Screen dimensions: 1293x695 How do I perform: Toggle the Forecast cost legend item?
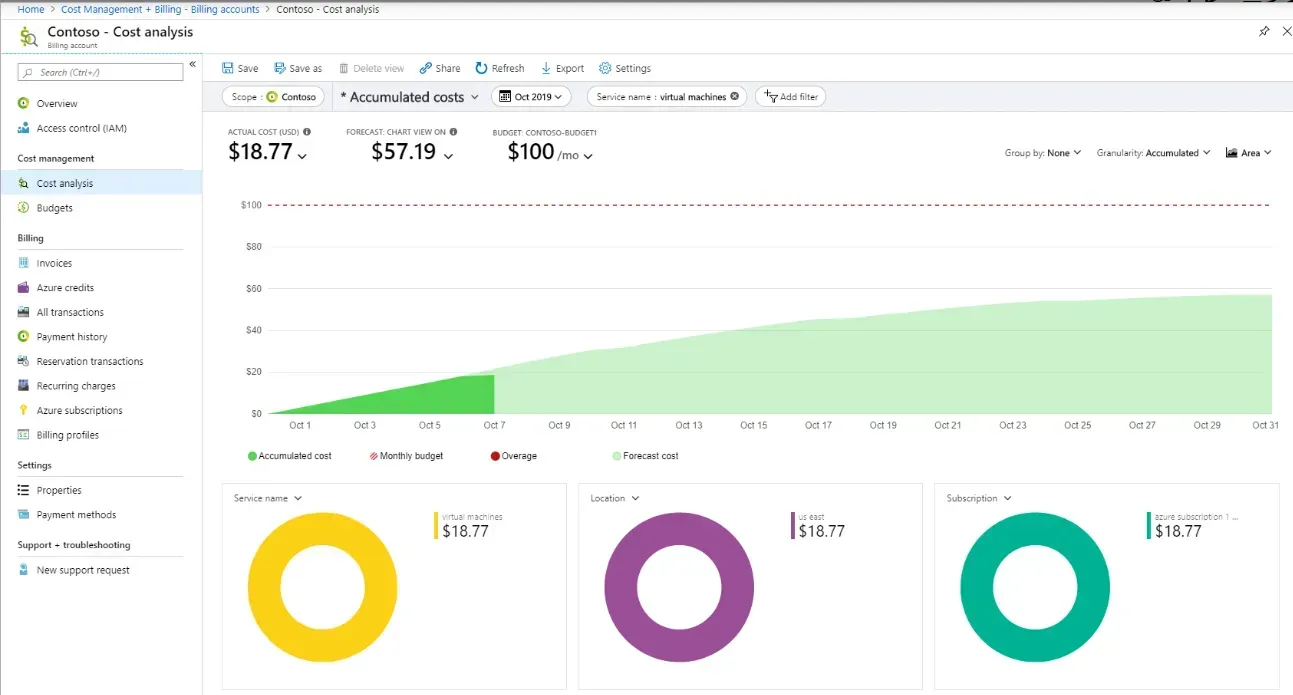(x=644, y=455)
